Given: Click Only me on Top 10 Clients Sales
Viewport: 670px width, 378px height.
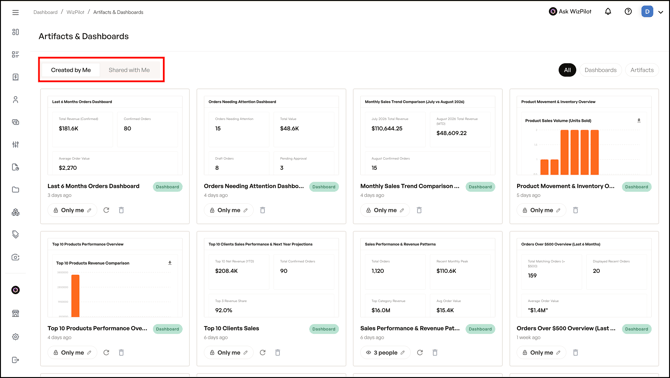Looking at the screenshot, I should (228, 353).
